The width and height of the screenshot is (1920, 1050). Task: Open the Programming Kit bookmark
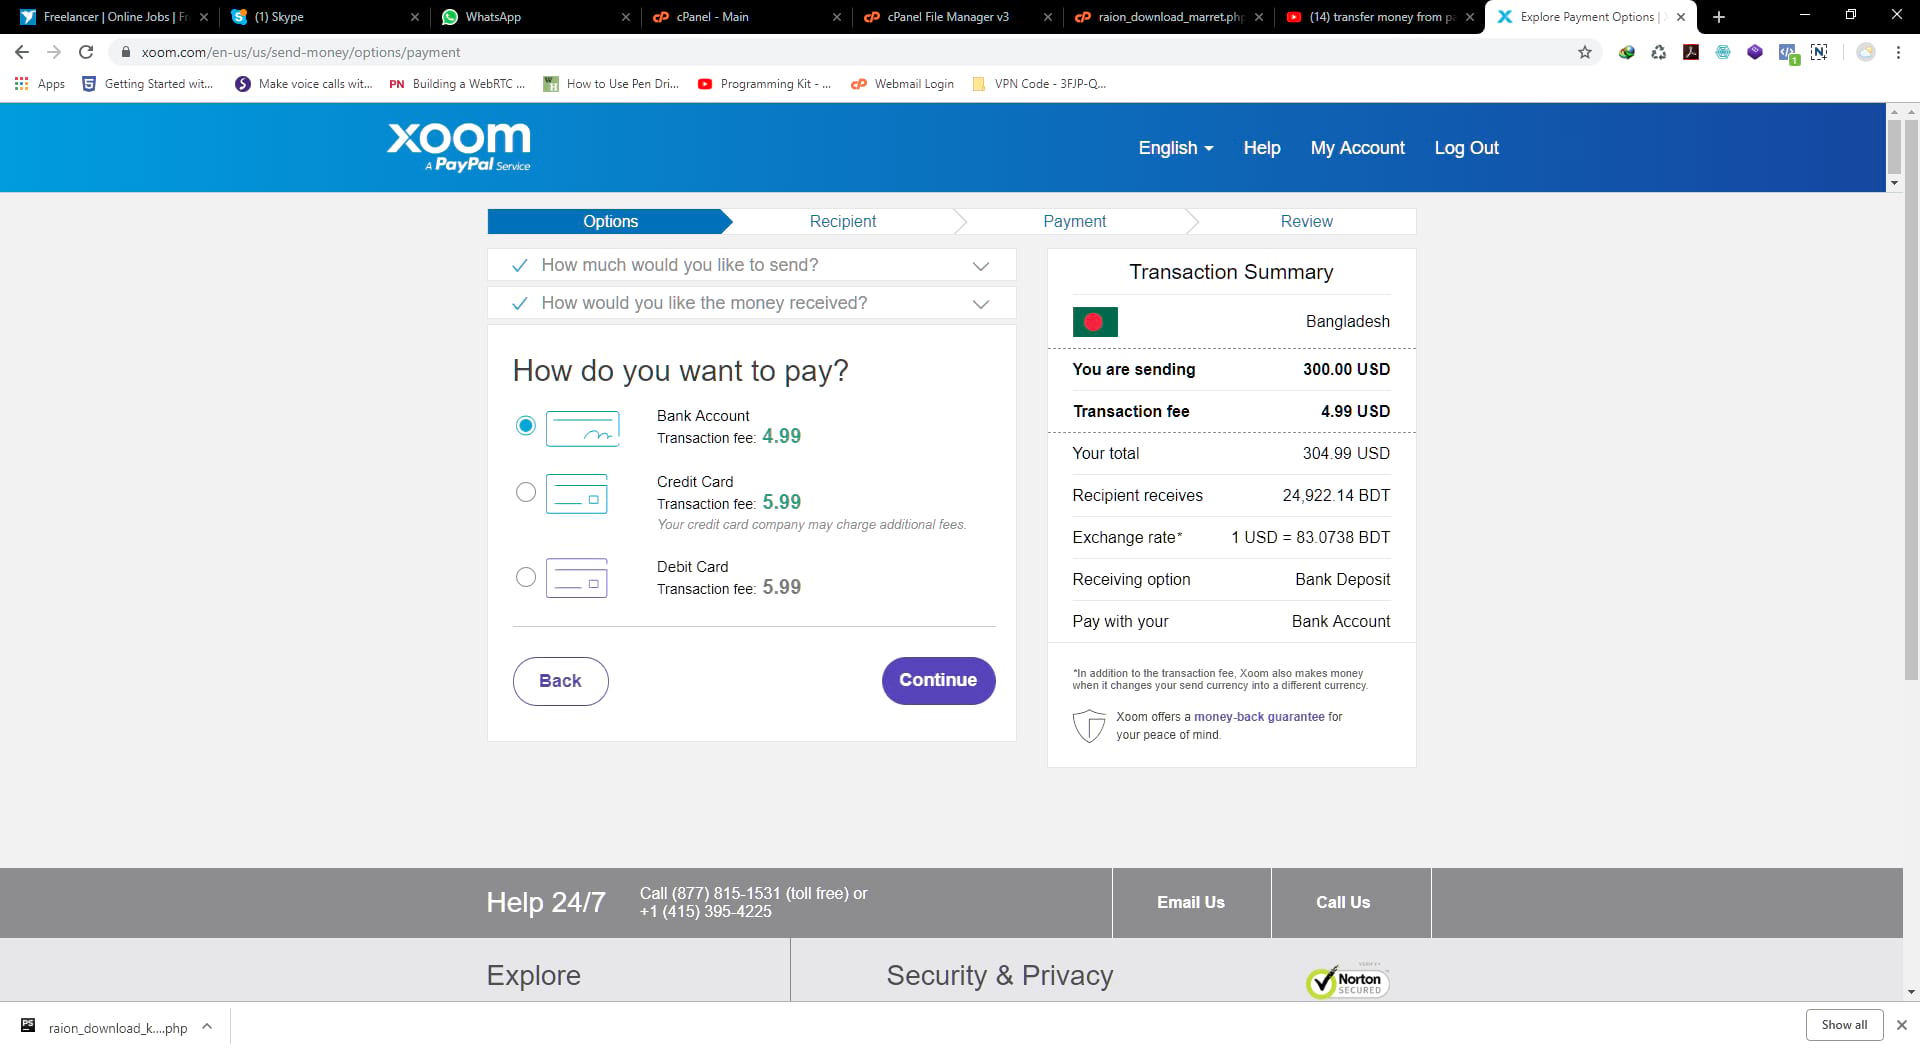click(x=764, y=84)
